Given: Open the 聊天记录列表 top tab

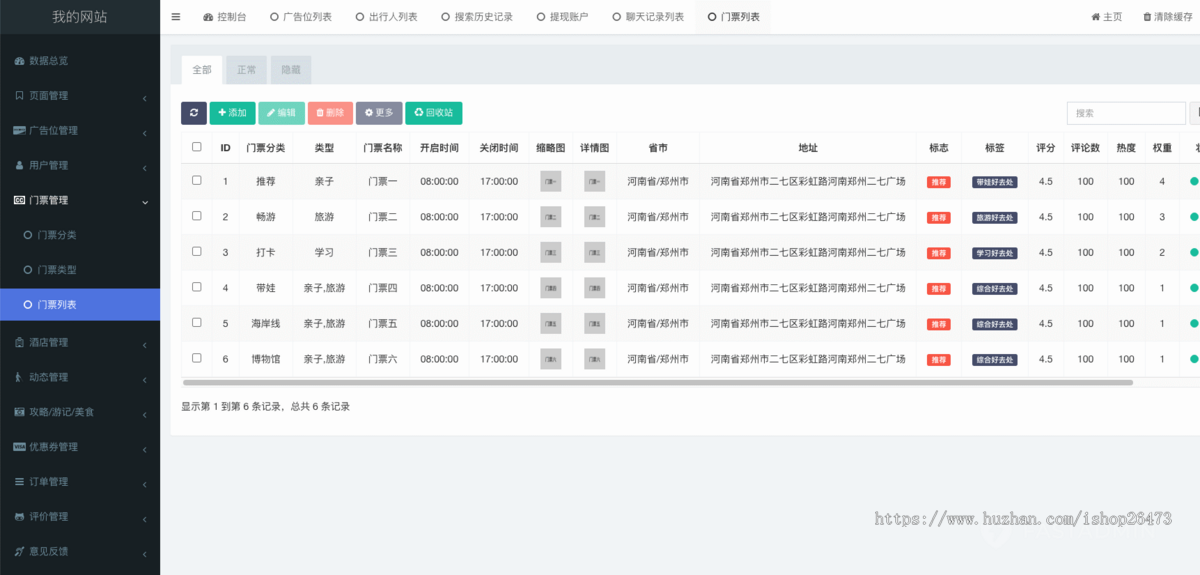Looking at the screenshot, I should [648, 17].
